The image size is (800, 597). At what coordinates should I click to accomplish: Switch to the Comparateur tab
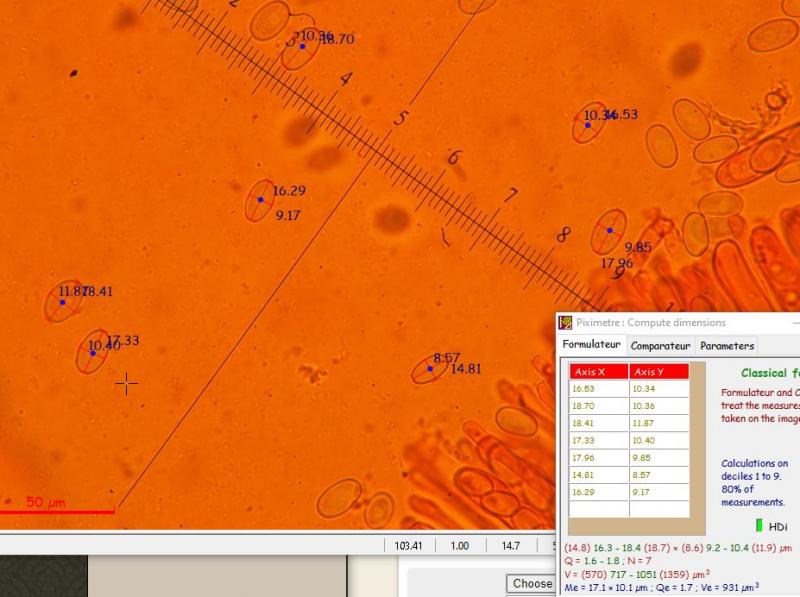[660, 346]
